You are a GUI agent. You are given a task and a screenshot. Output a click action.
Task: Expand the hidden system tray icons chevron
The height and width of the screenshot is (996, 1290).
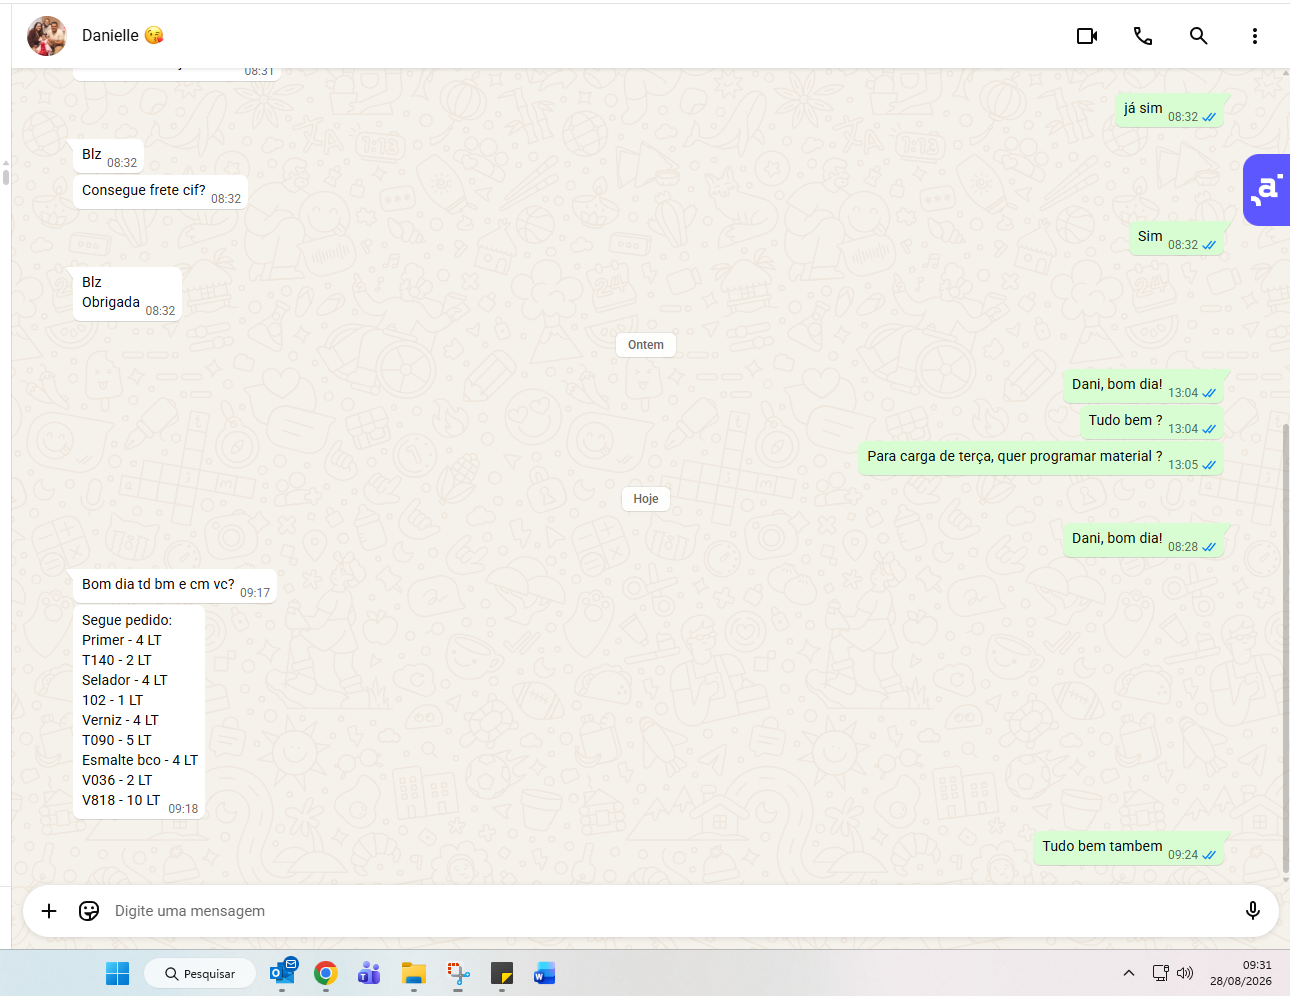1128,973
